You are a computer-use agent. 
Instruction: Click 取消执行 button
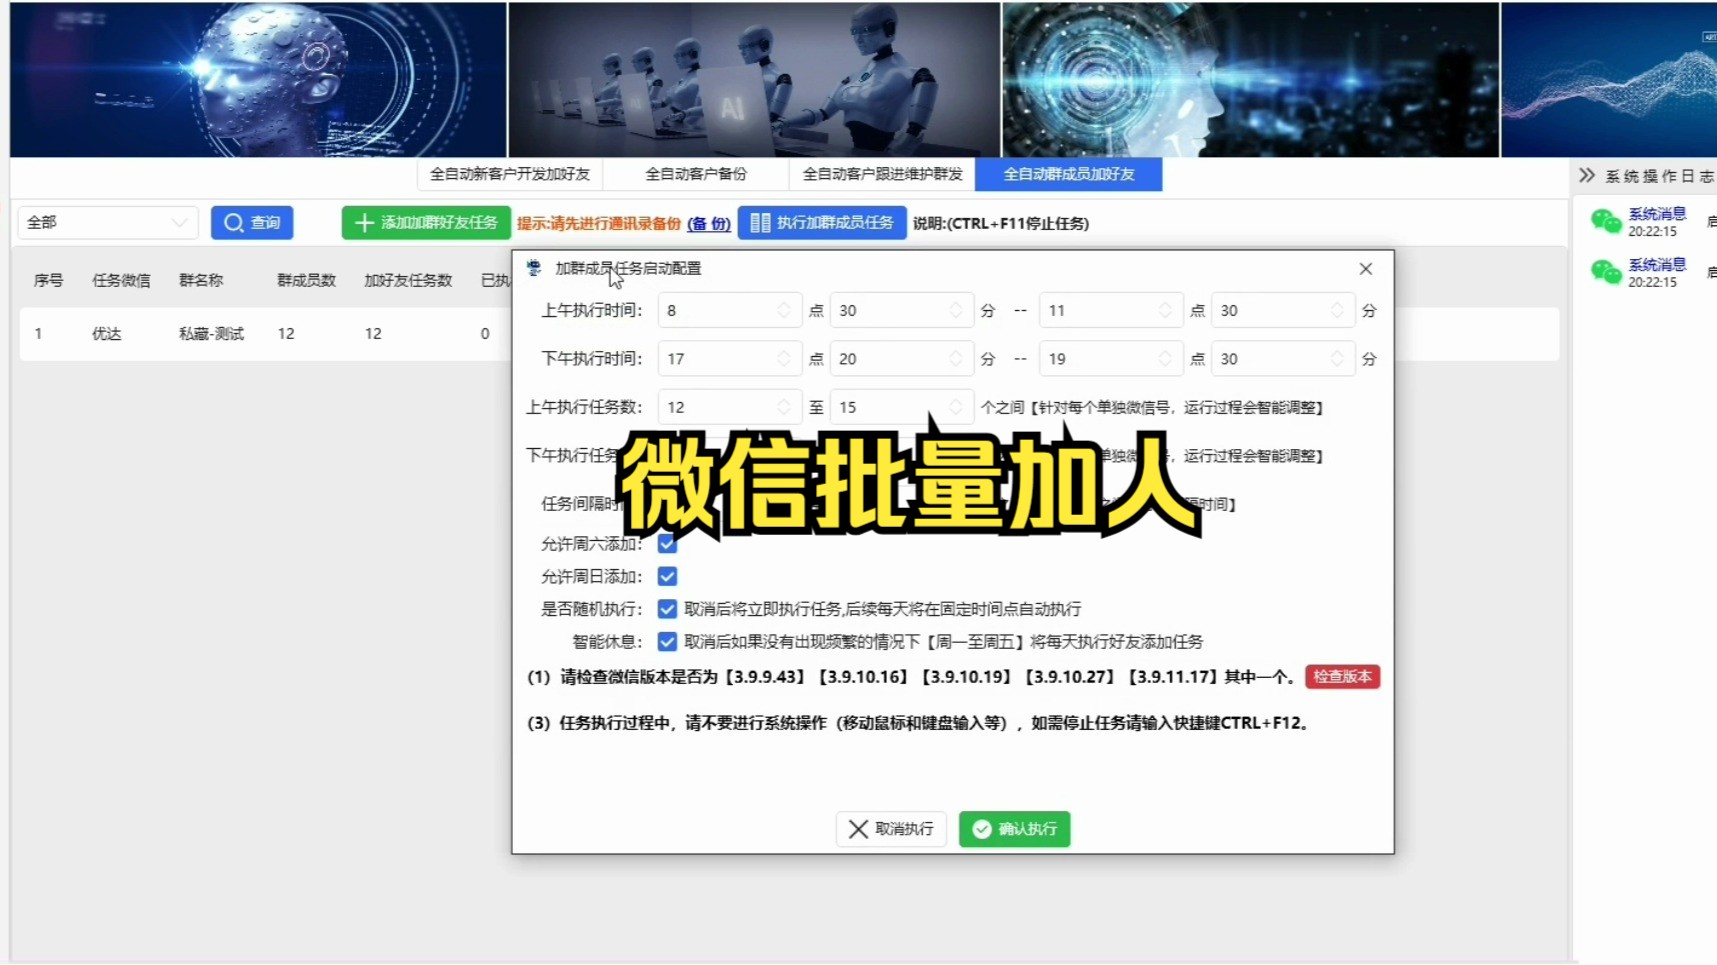click(x=891, y=829)
